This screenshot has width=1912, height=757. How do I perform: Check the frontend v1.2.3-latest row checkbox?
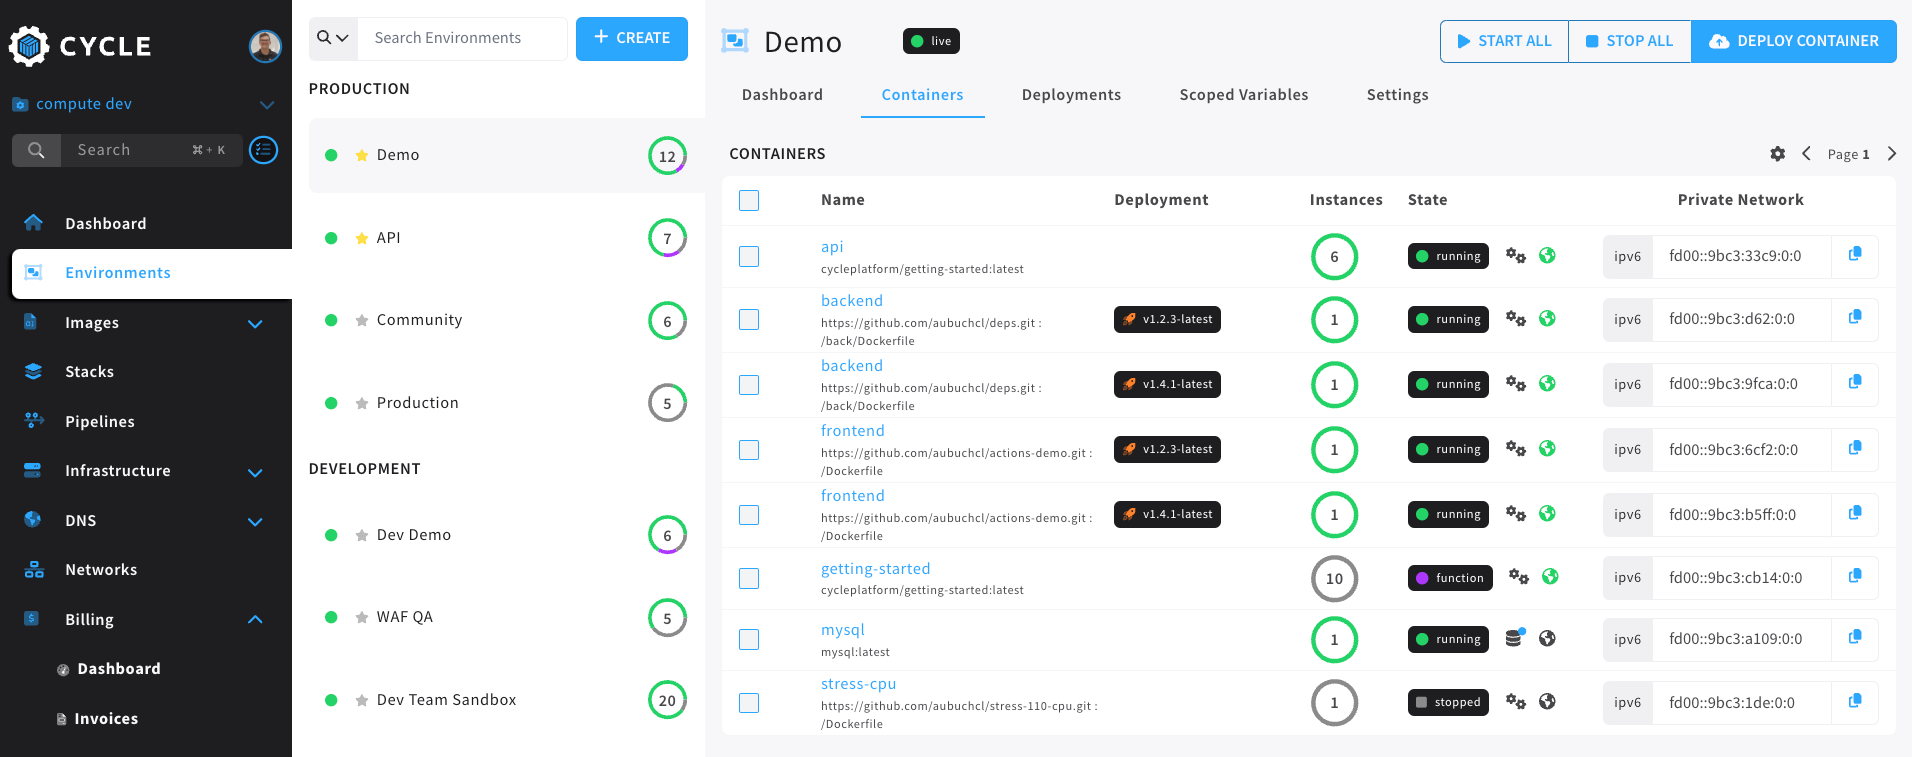(x=749, y=450)
